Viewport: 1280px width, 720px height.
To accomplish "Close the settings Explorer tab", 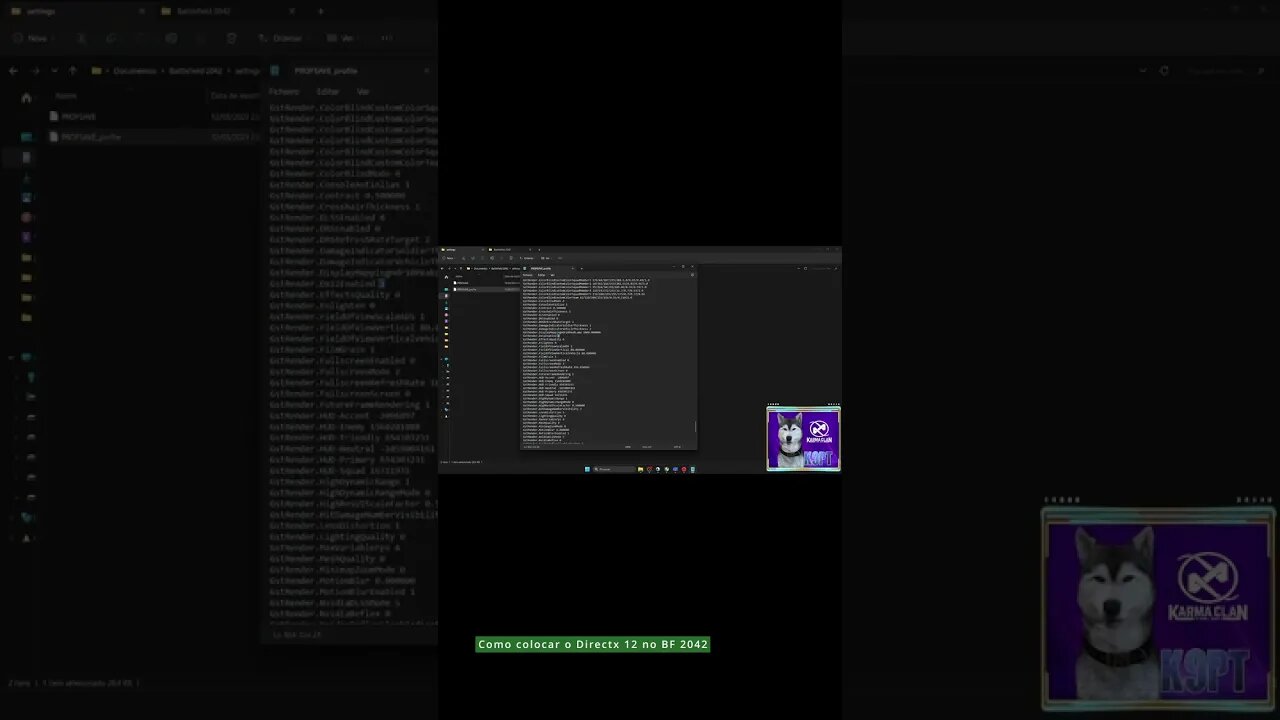I will point(141,11).
